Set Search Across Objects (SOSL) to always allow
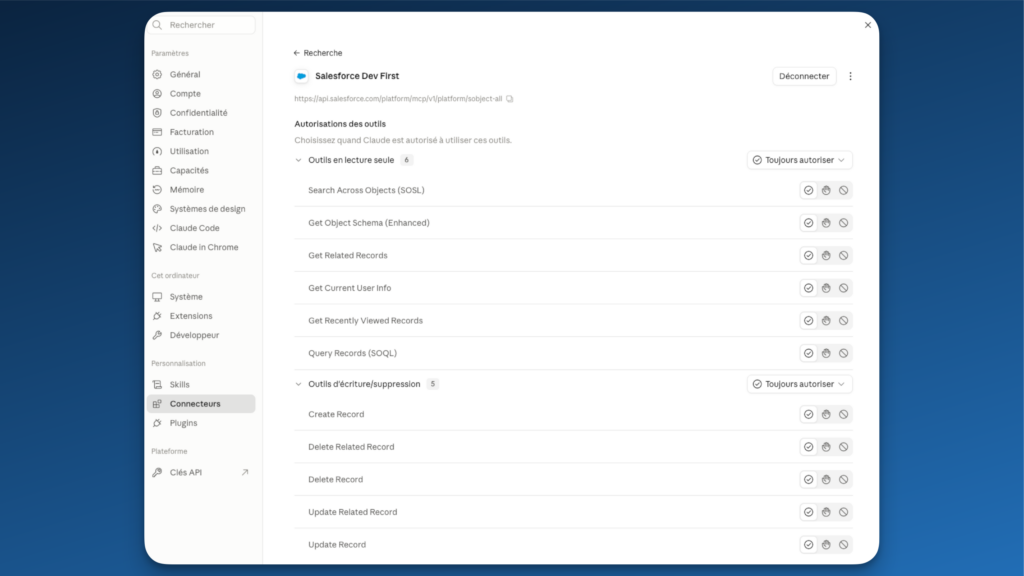The height and width of the screenshot is (576, 1024). click(808, 190)
